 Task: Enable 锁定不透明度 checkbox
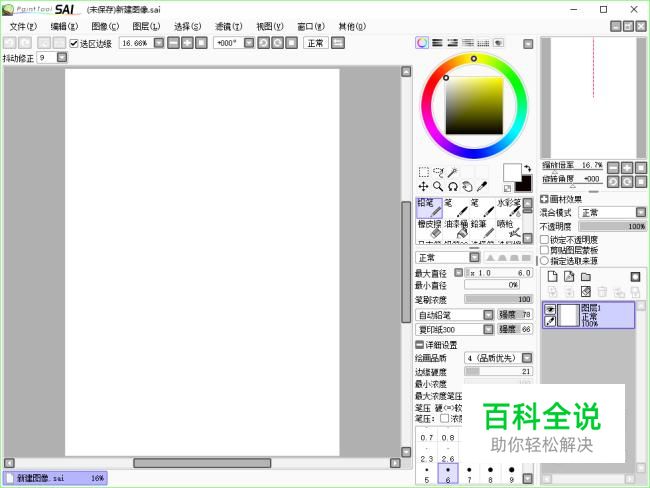point(544,239)
